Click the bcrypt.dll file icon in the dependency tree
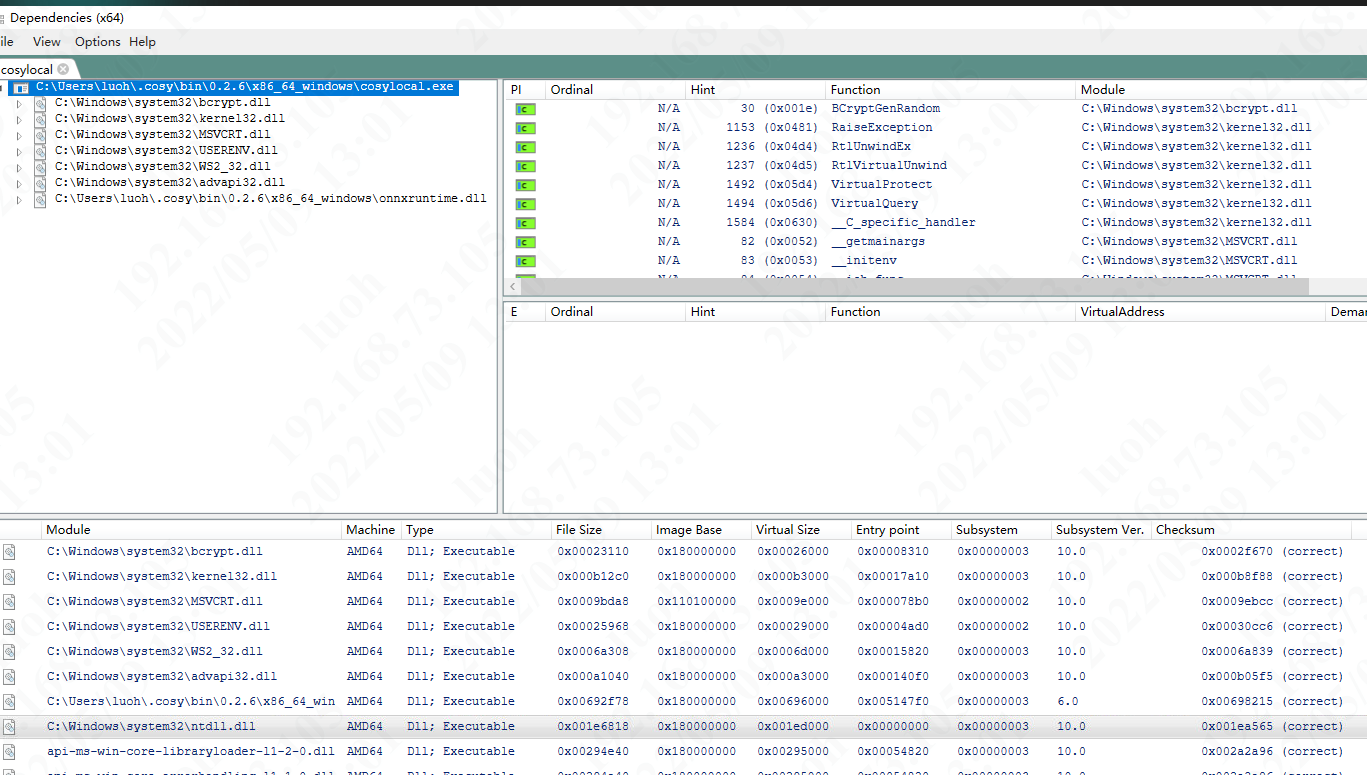This screenshot has height=775, width=1367. tap(40, 103)
